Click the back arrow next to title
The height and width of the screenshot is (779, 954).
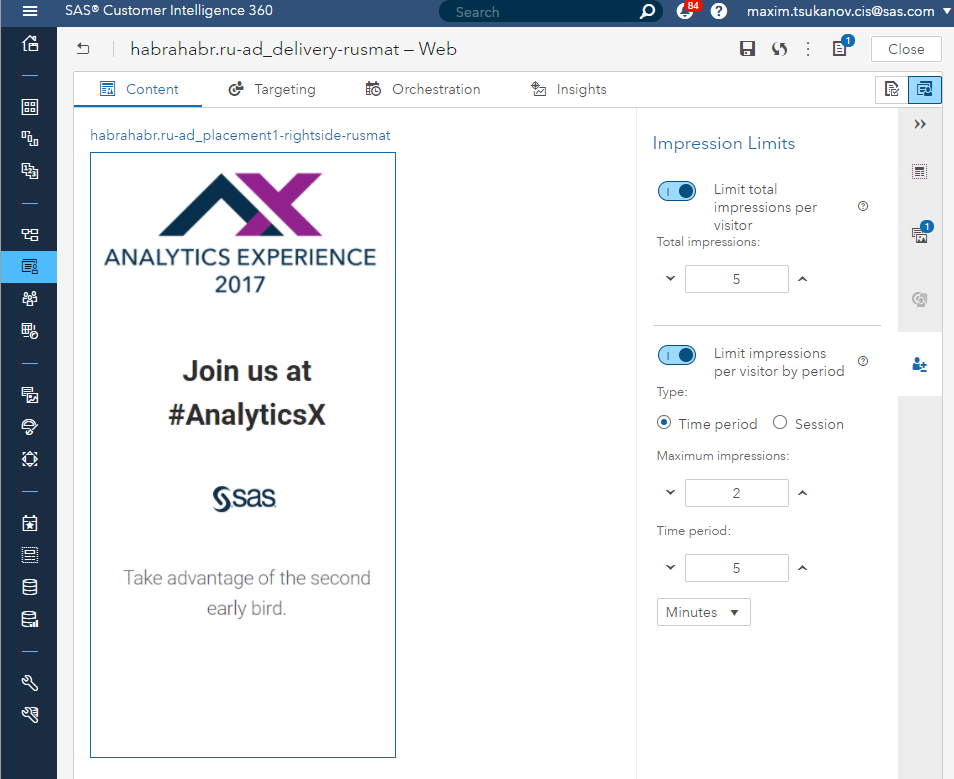pyautogui.click(x=83, y=49)
